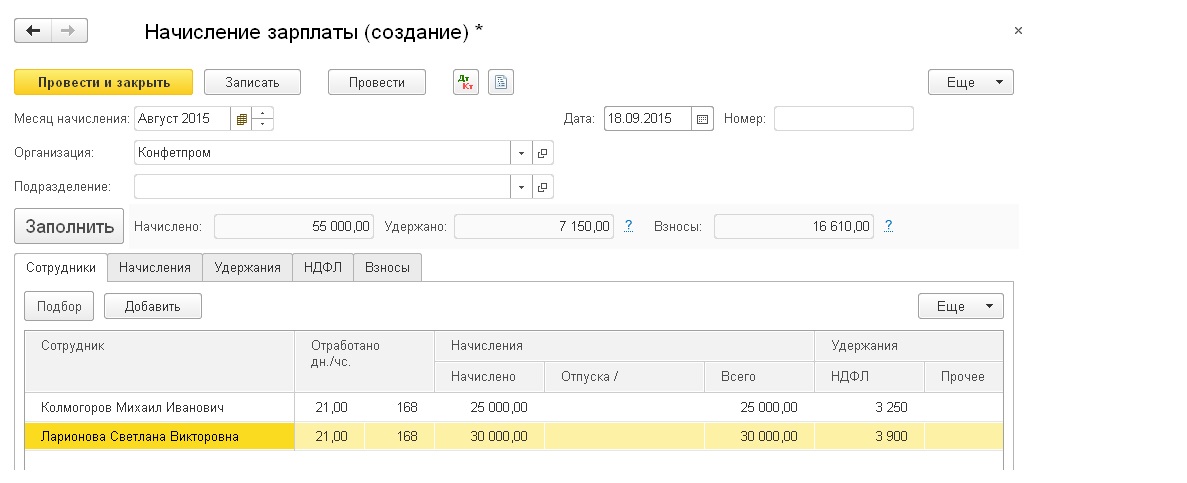The image size is (1187, 483).
Task: Click the Добавить button
Action: [x=152, y=306]
